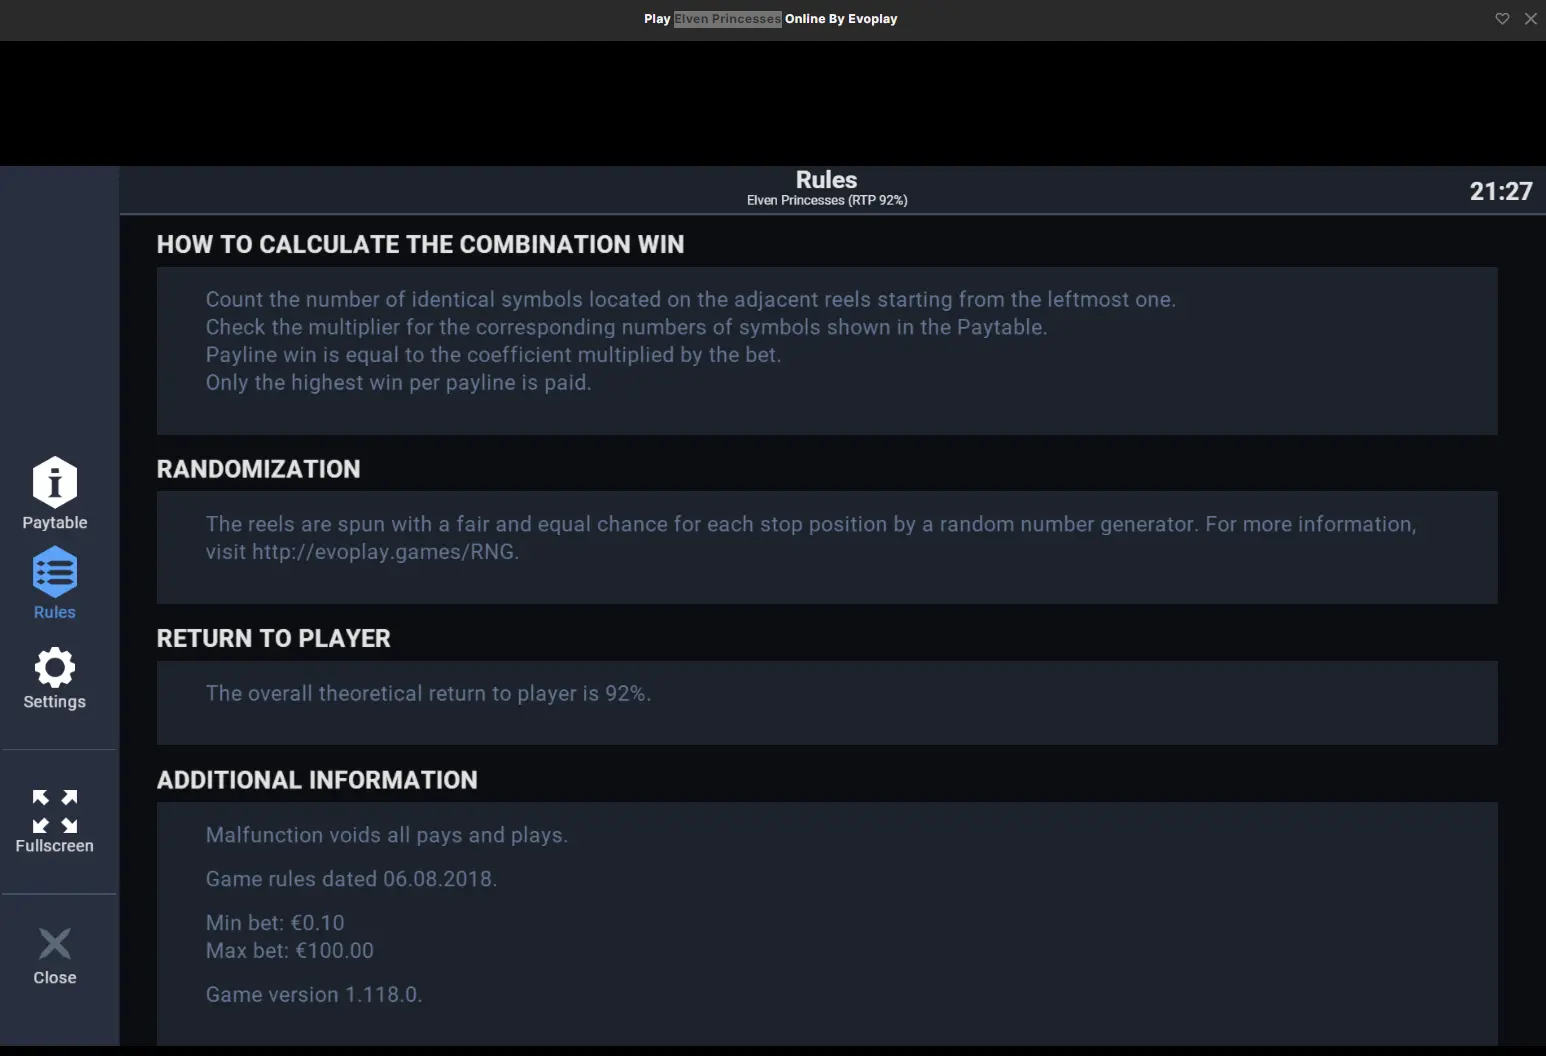Favorite the game with the heart icon

tap(1502, 19)
